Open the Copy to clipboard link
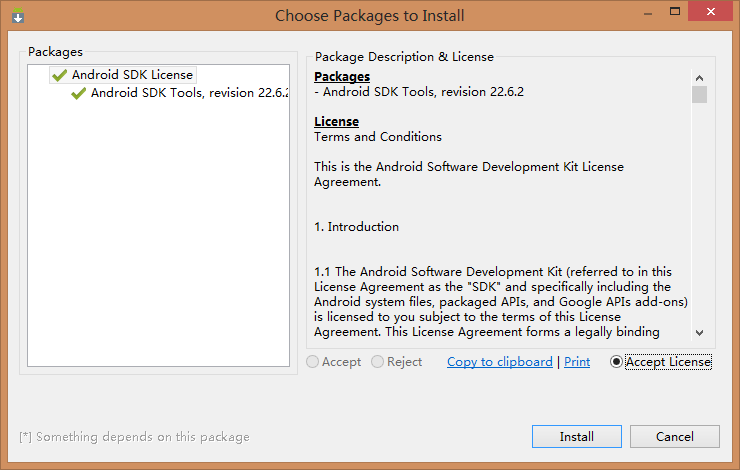Screen dimensions: 740x470 point(500,362)
